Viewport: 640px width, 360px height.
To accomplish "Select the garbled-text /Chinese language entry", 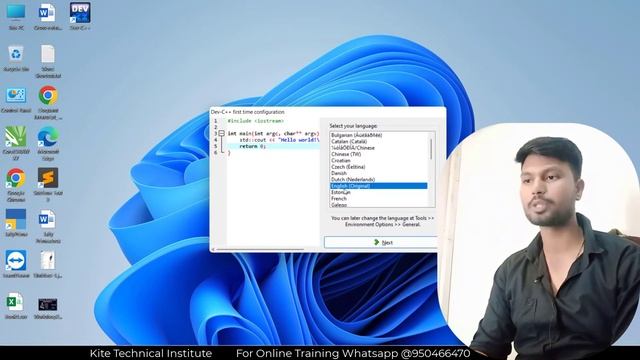I will 378,148.
